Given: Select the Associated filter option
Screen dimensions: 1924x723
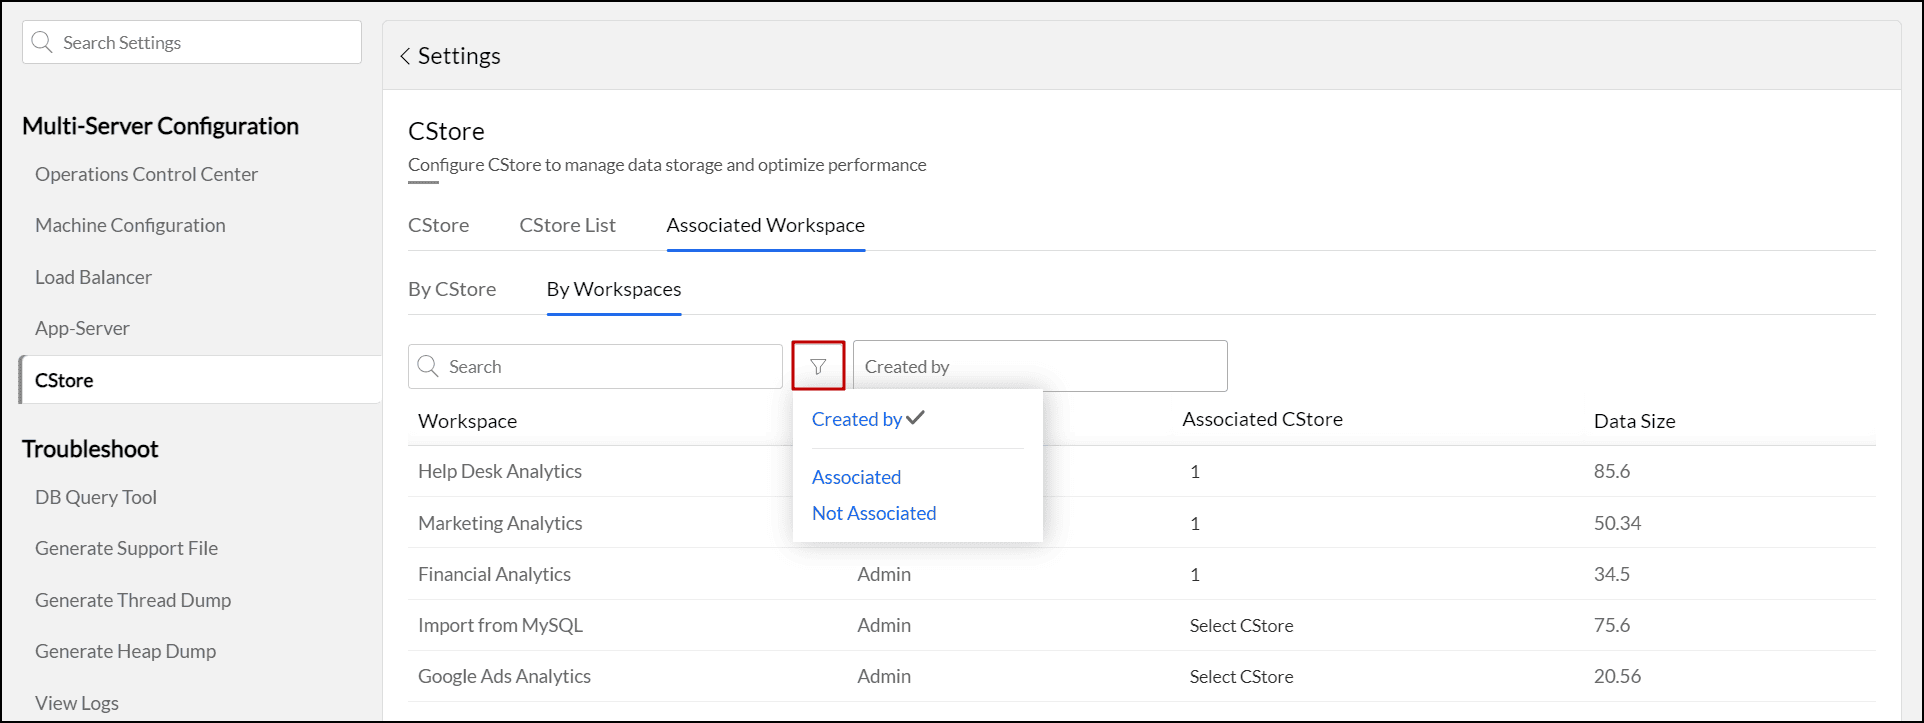Looking at the screenshot, I should (856, 478).
